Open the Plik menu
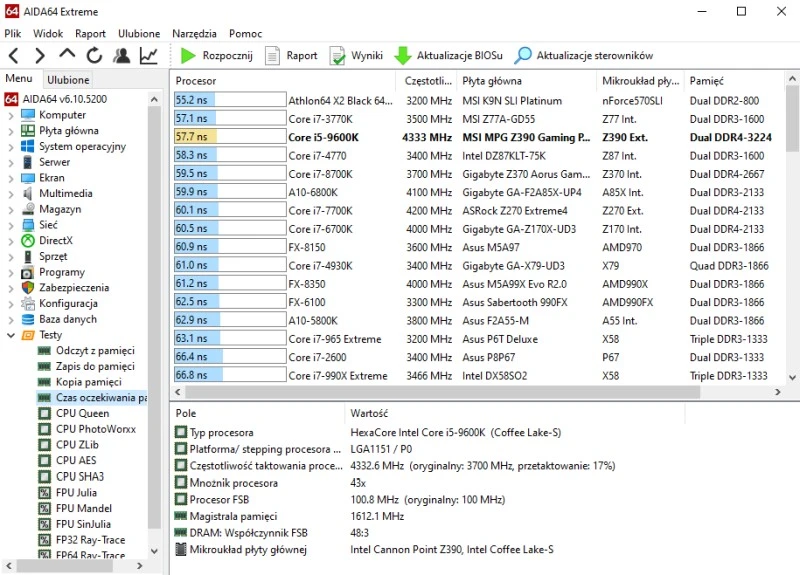 (13, 34)
